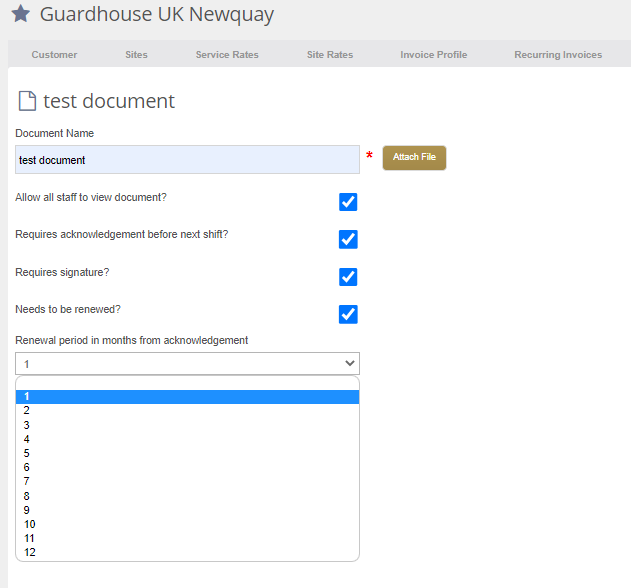
Task: Open the Site Rates tab
Action: 330,55
